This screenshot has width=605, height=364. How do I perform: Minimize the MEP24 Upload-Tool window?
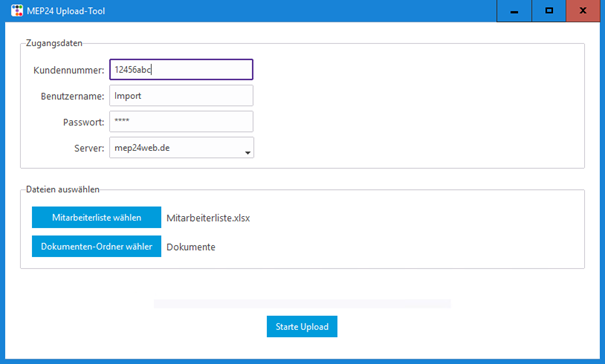pos(514,11)
